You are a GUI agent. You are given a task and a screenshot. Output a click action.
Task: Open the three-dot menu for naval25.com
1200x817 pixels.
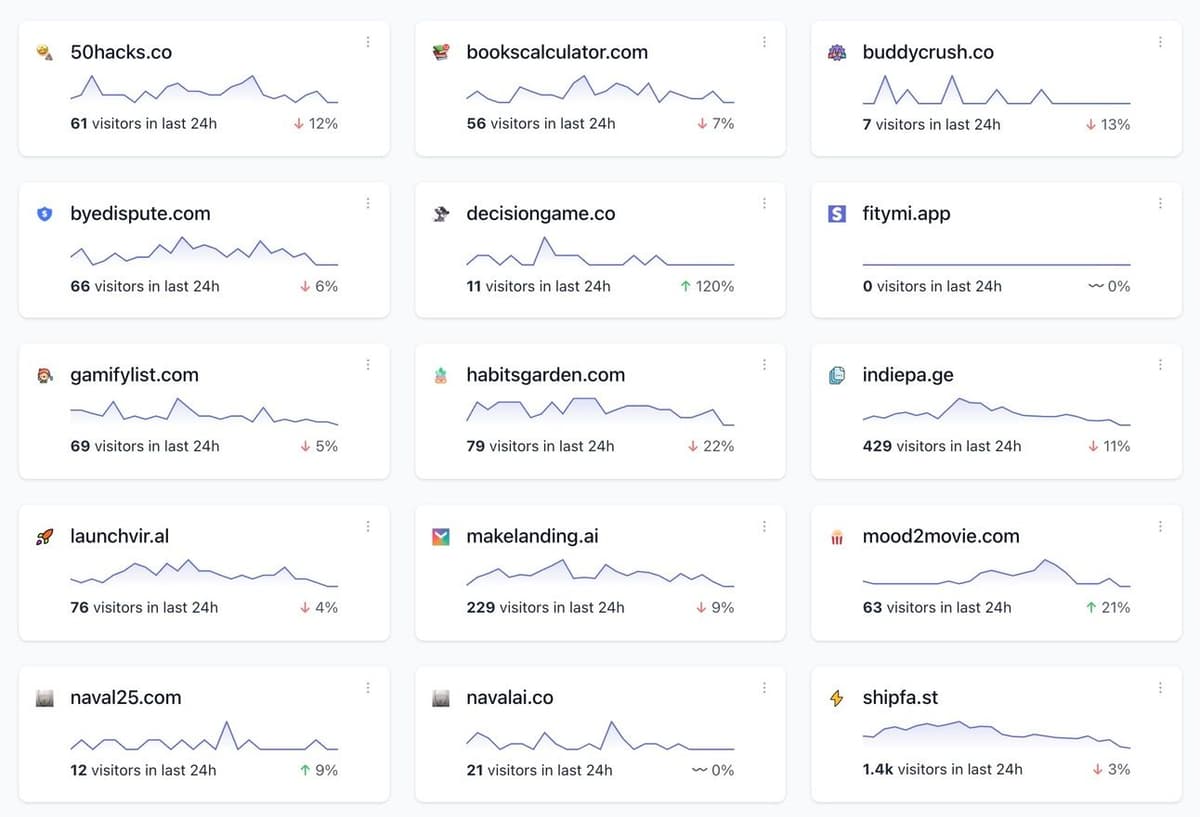(x=368, y=688)
